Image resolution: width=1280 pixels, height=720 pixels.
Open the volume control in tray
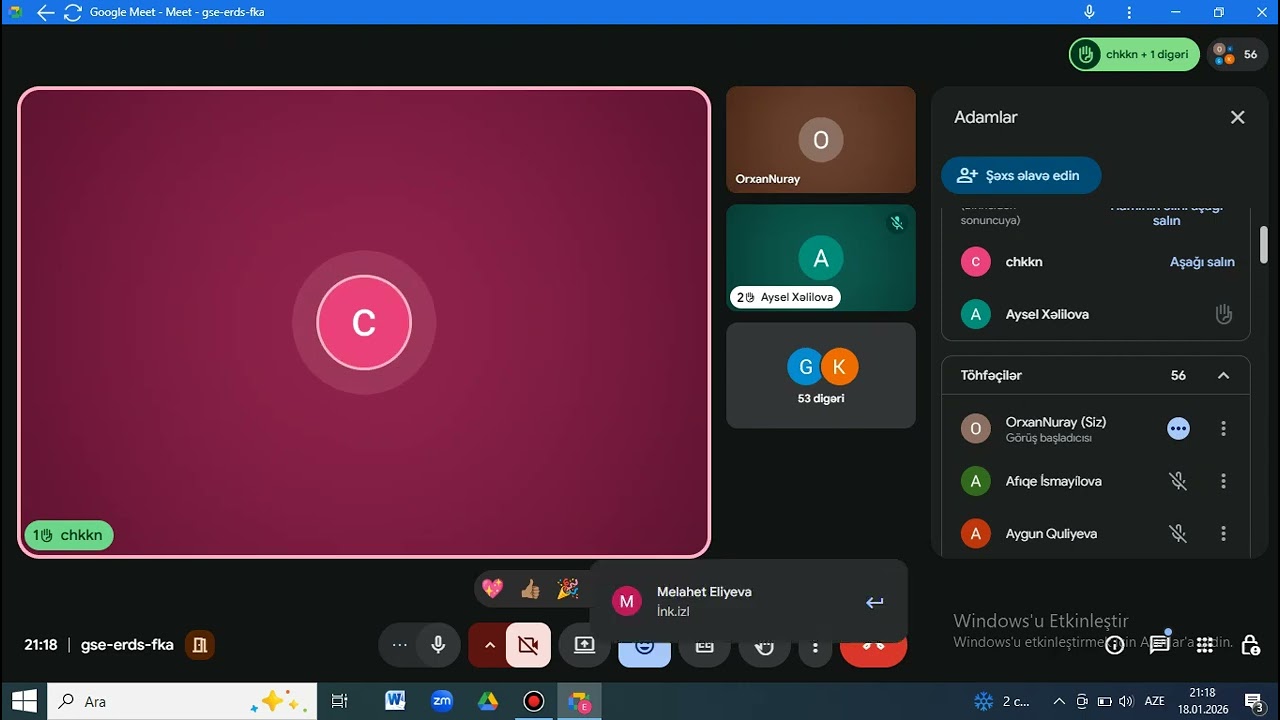(1127, 701)
